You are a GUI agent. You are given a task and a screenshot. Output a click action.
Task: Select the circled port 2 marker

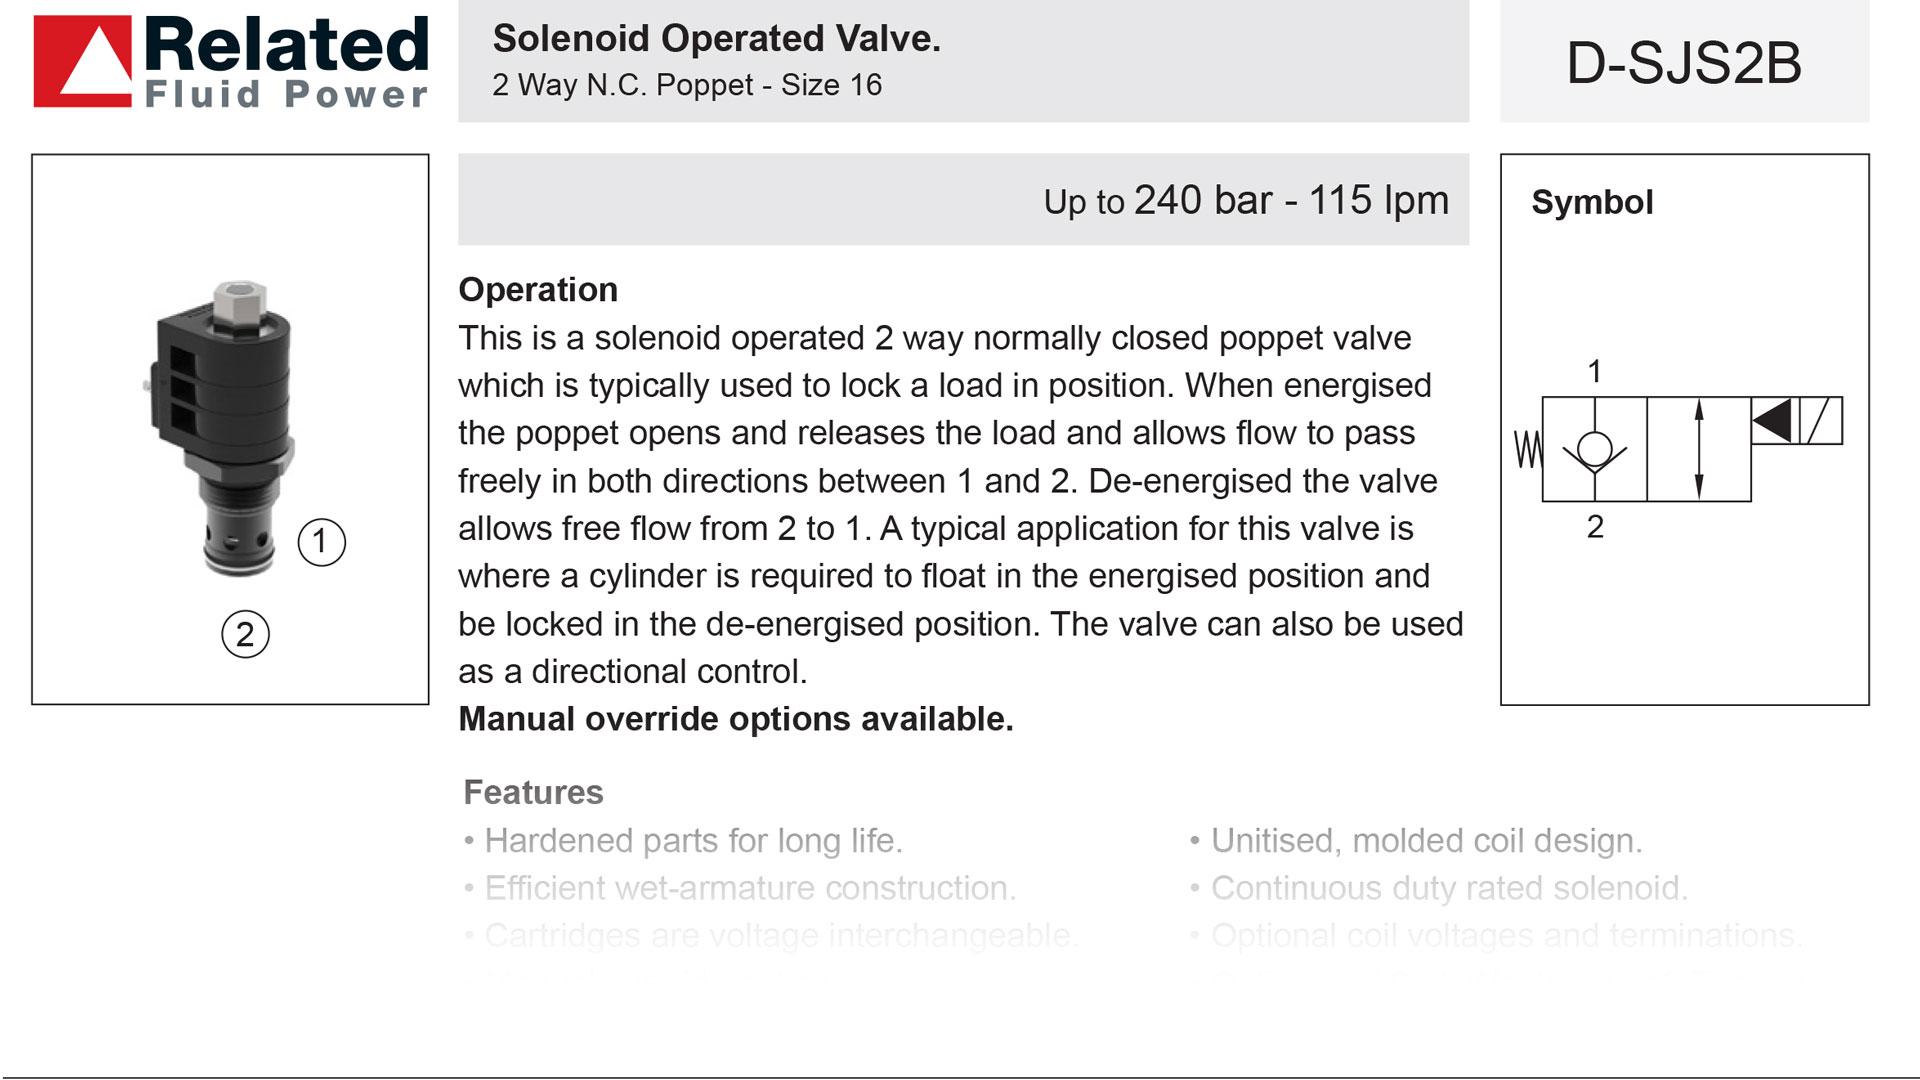tap(245, 635)
